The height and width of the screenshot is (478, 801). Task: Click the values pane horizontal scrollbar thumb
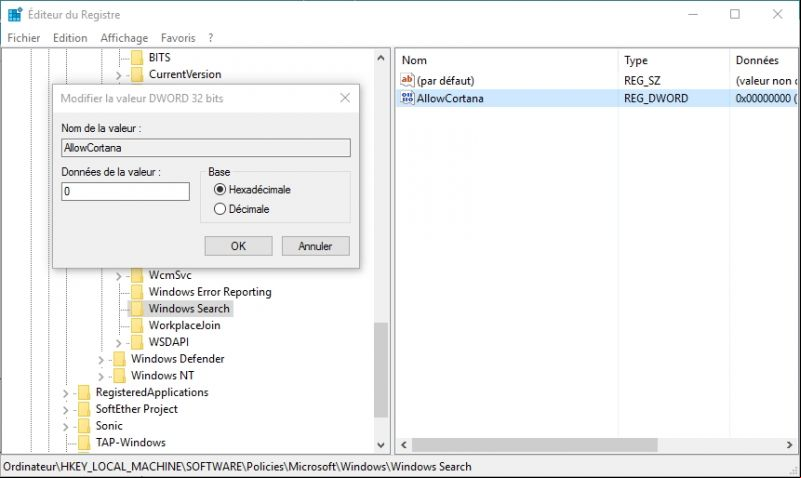click(x=535, y=445)
